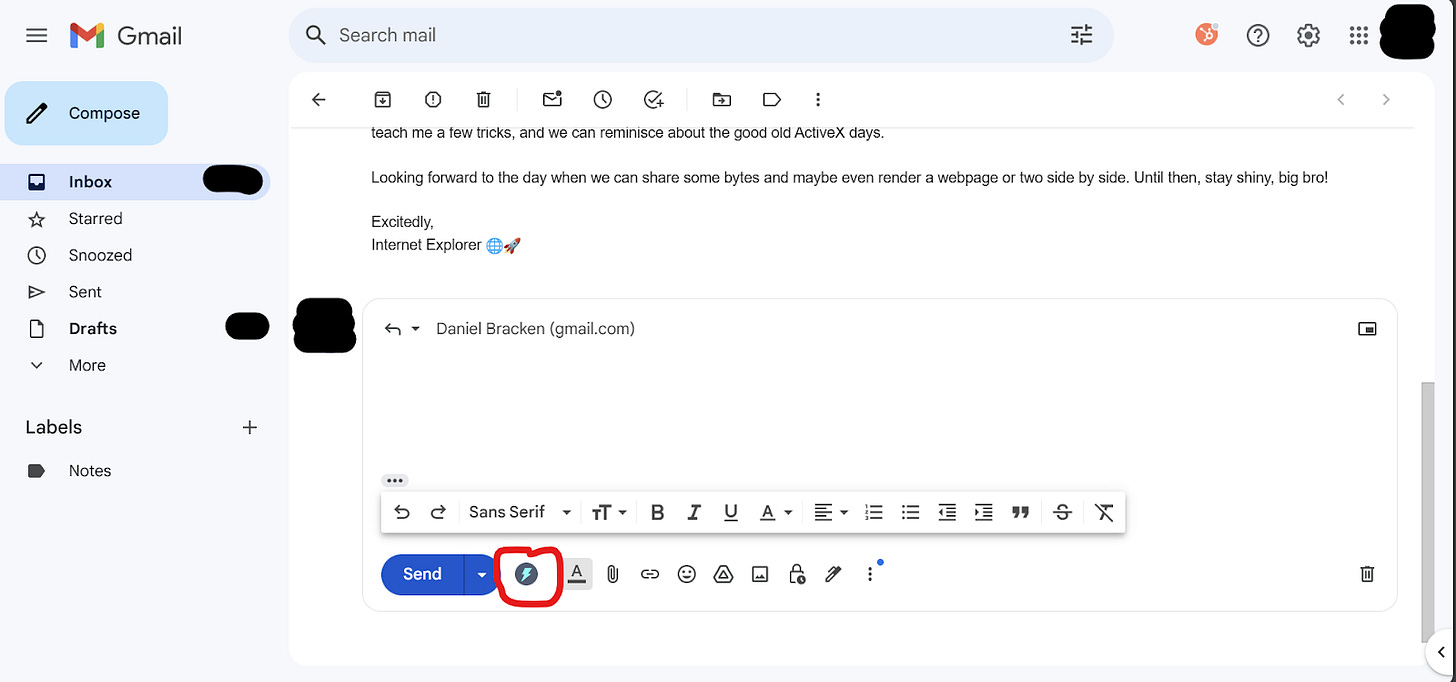Click the Compose button
The height and width of the screenshot is (682, 1456).
coord(86,113)
